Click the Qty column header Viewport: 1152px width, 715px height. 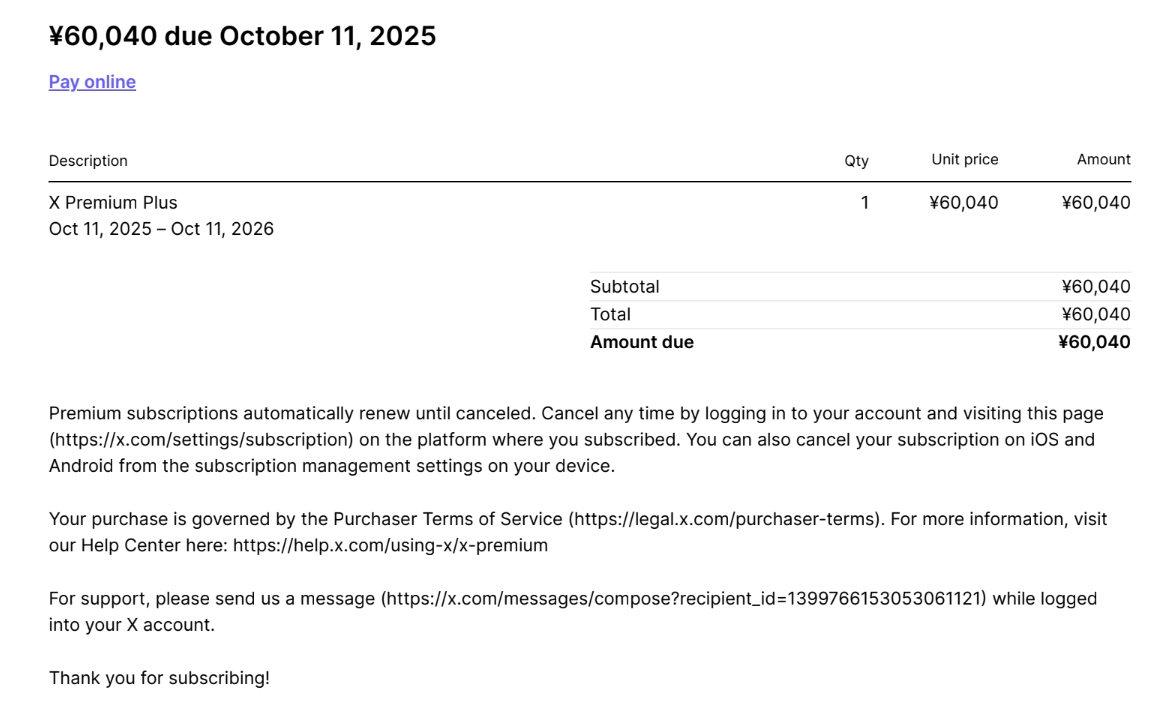[x=856, y=160]
